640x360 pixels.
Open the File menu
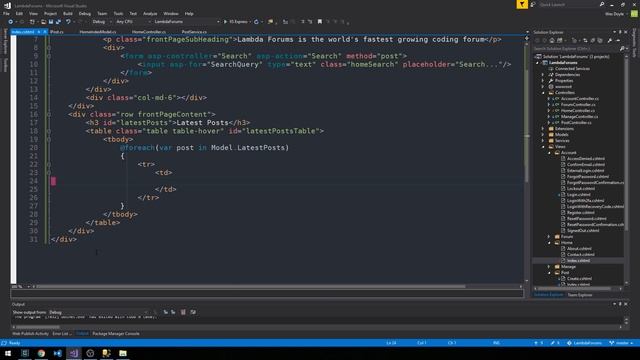(x=6, y=13)
